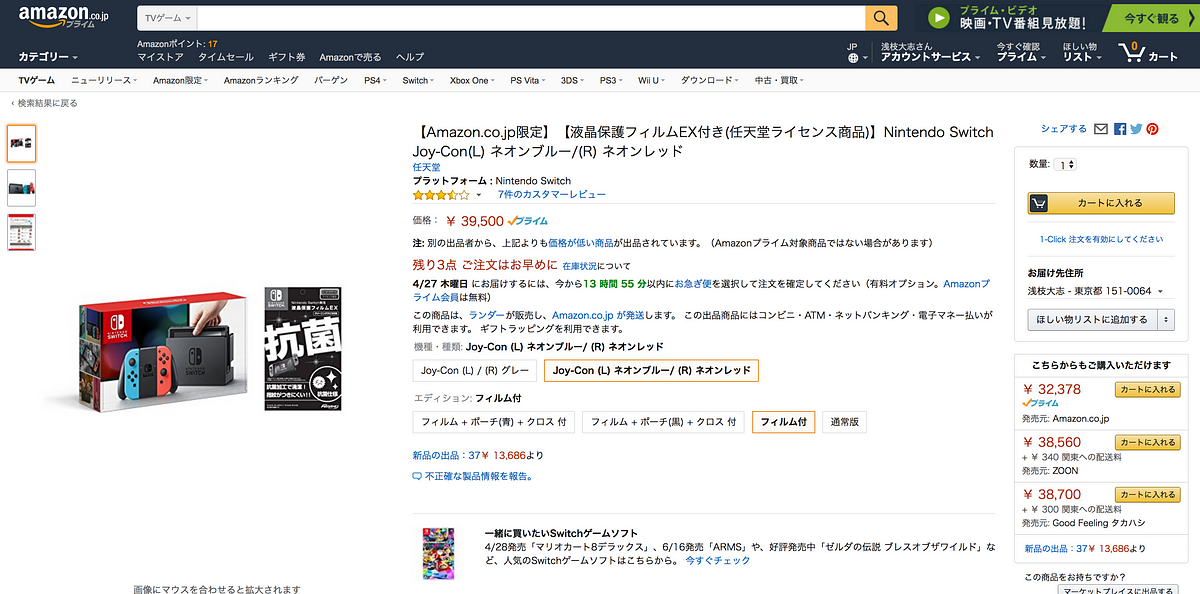
Task: Add the ¥38,700 Good Feeling offer to cart
Action: tap(1147, 494)
